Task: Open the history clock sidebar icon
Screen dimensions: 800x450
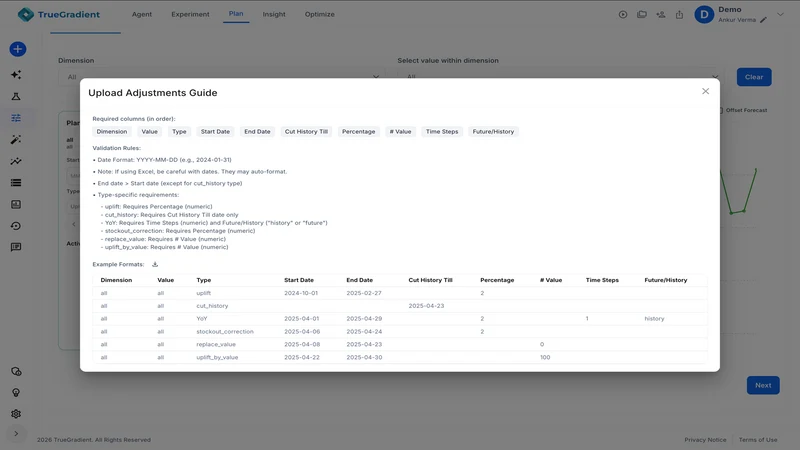Action: pos(16,226)
